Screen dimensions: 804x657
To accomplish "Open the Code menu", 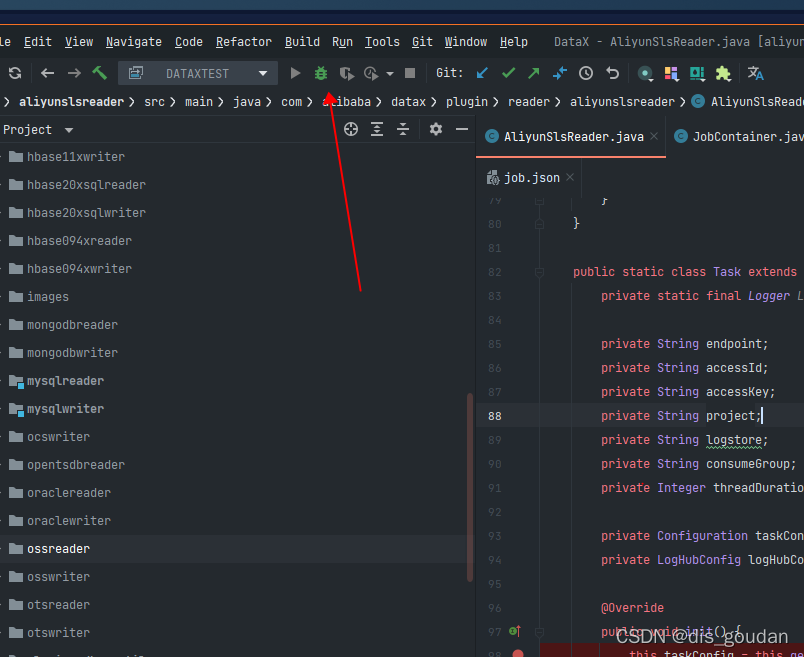I will 189,42.
